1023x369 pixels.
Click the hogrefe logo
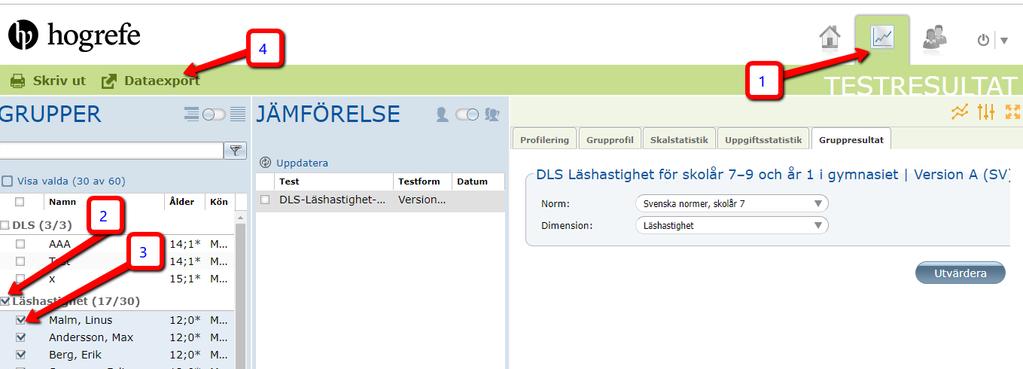point(74,35)
